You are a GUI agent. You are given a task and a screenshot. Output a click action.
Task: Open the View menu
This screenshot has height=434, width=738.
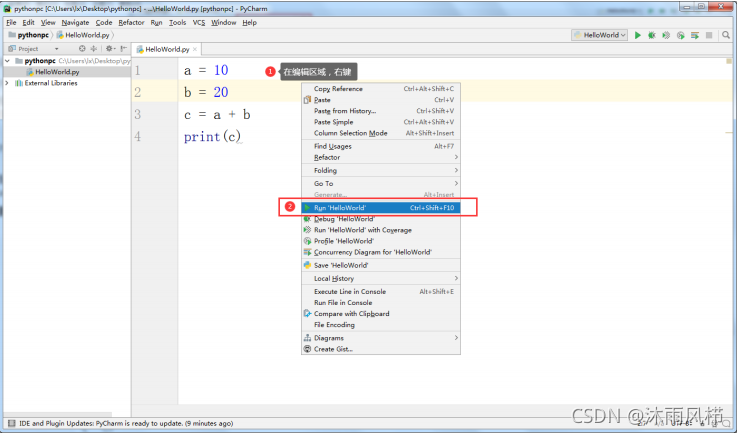pos(48,23)
